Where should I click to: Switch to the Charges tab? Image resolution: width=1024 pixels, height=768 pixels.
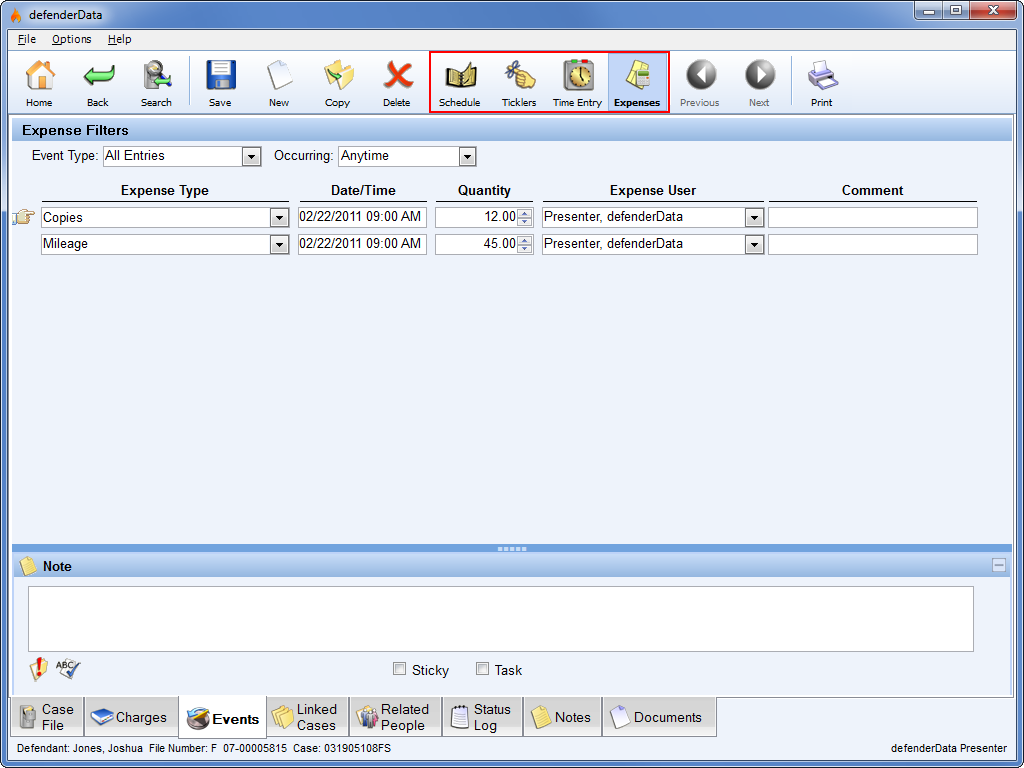(x=130, y=717)
